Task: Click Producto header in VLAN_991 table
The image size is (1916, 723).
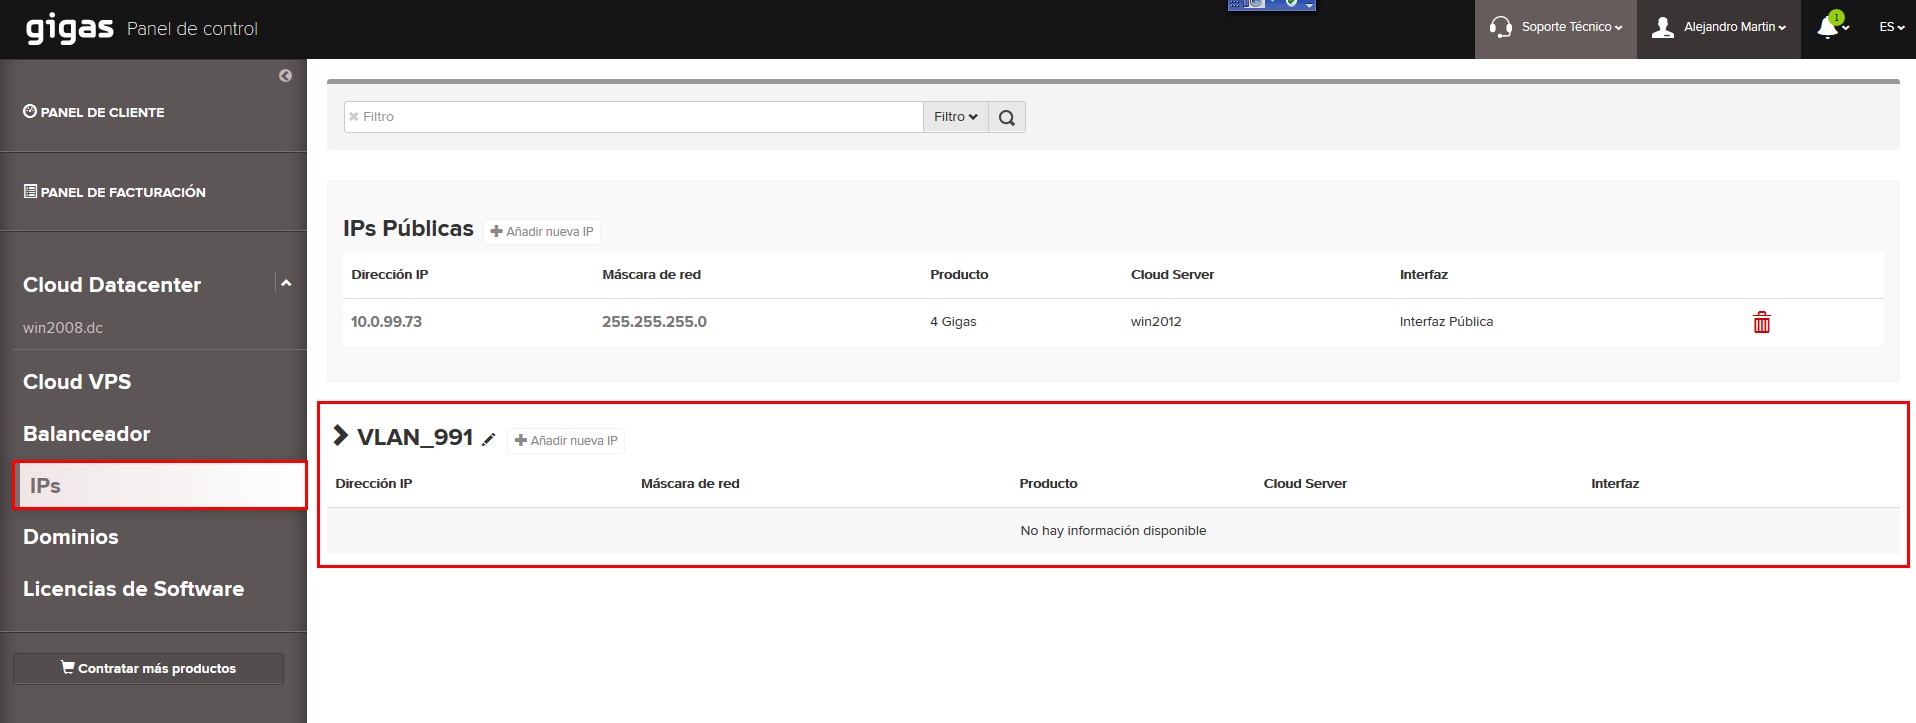Action: [x=1048, y=484]
